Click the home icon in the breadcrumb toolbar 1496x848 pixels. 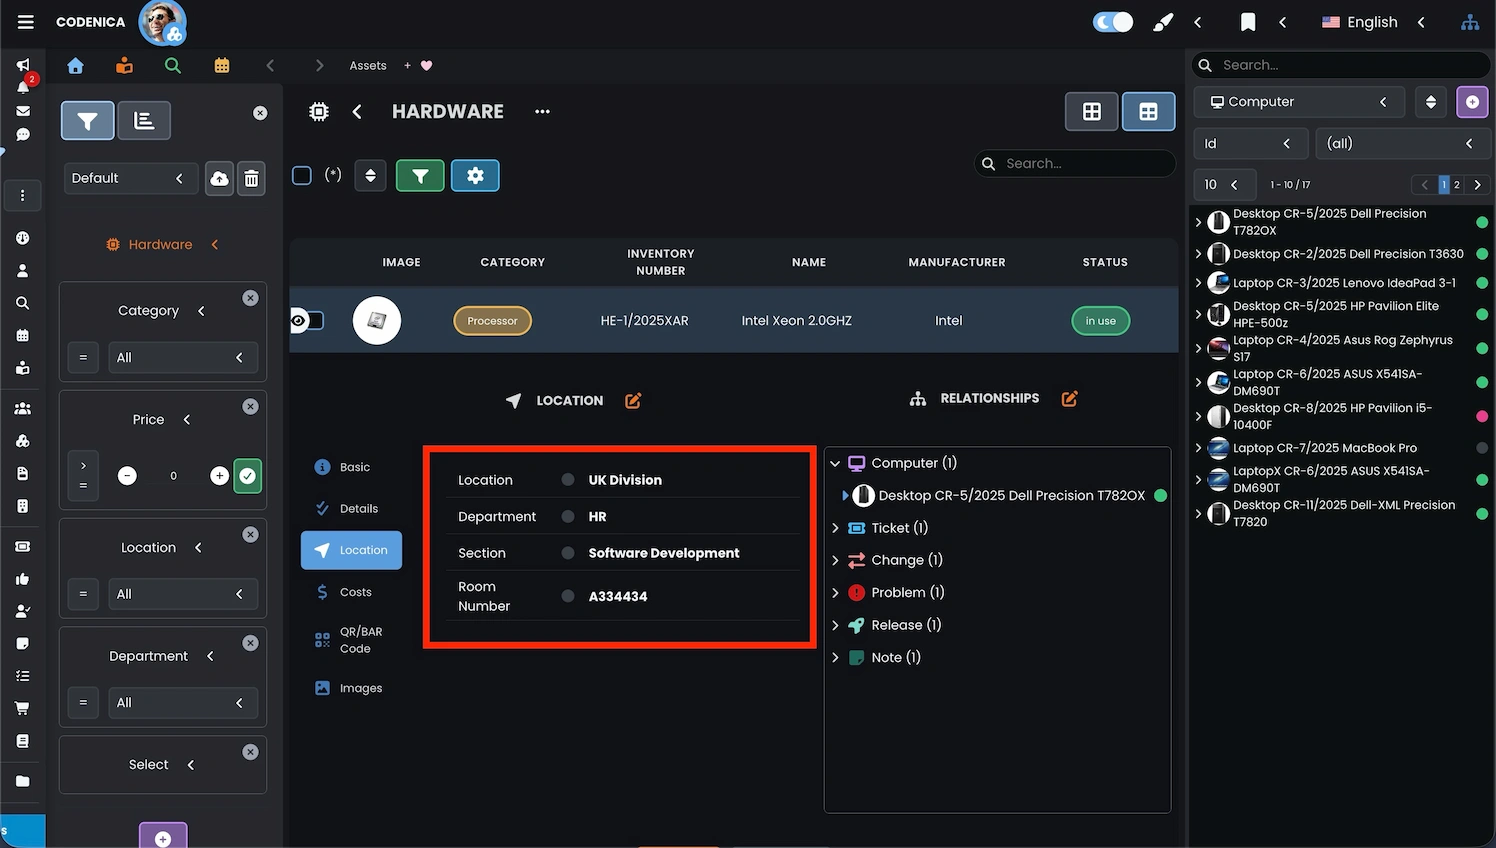click(75, 64)
